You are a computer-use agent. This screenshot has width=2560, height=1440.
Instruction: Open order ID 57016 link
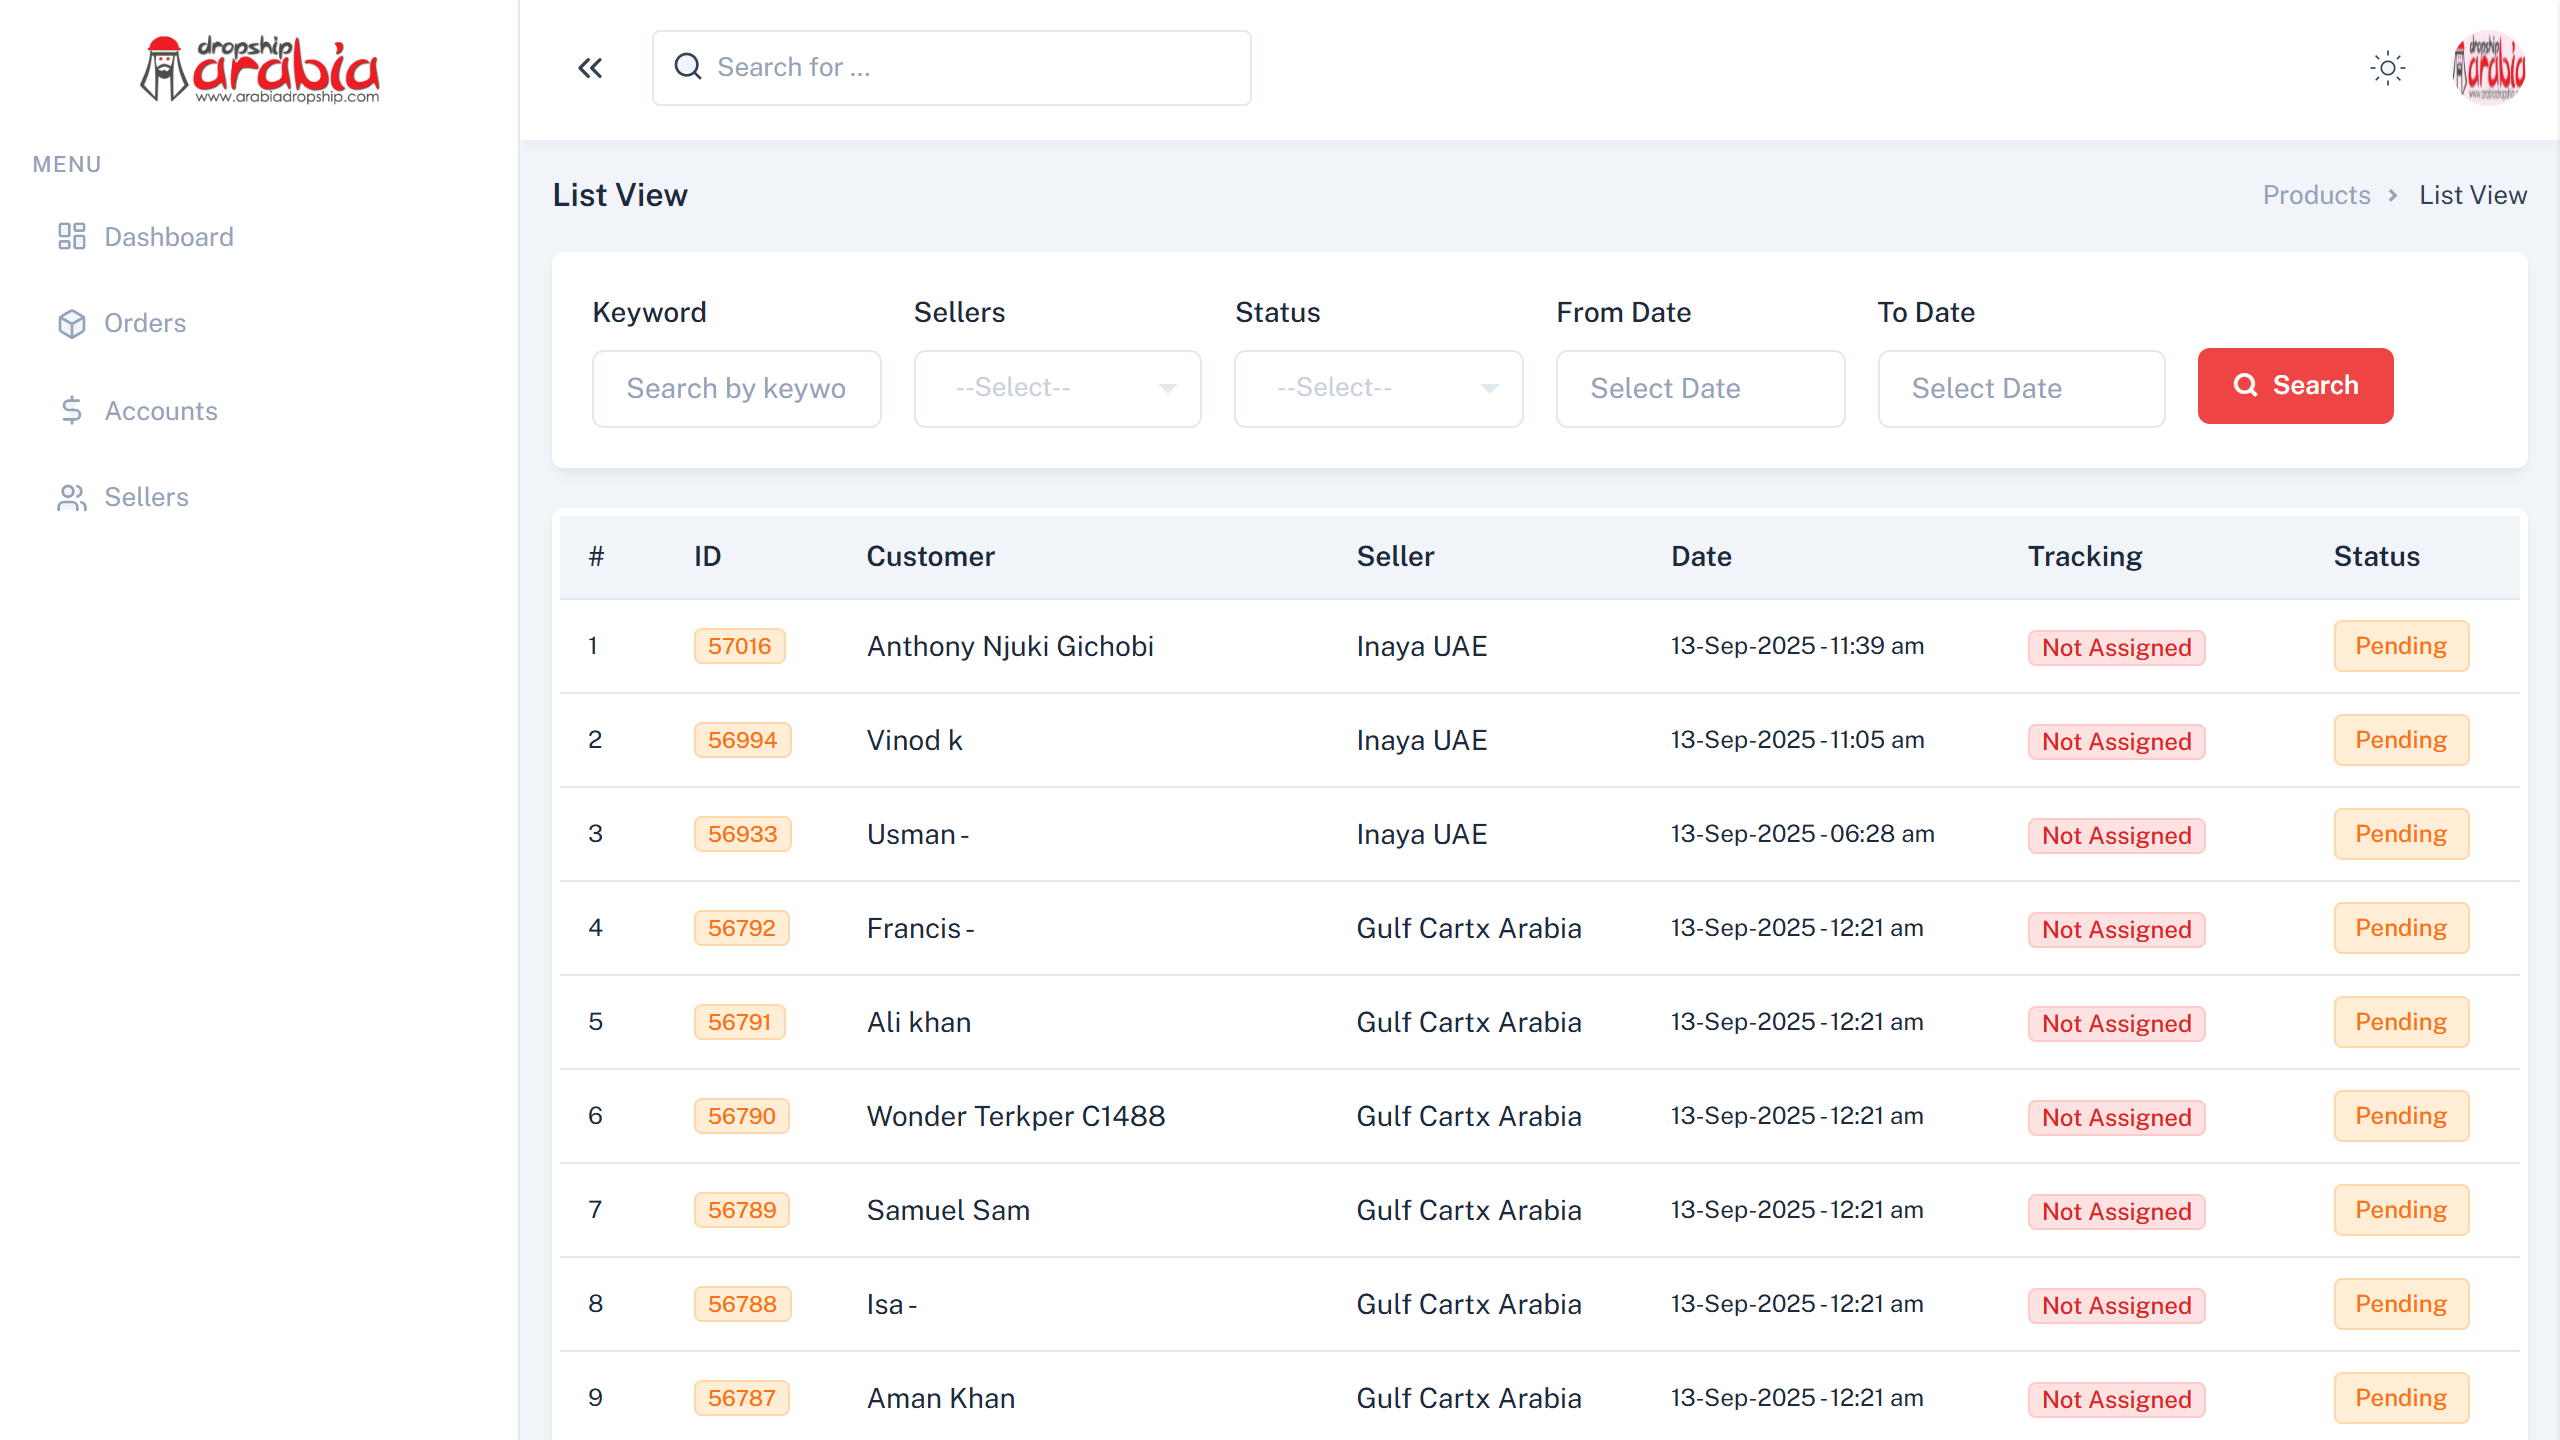739,646
